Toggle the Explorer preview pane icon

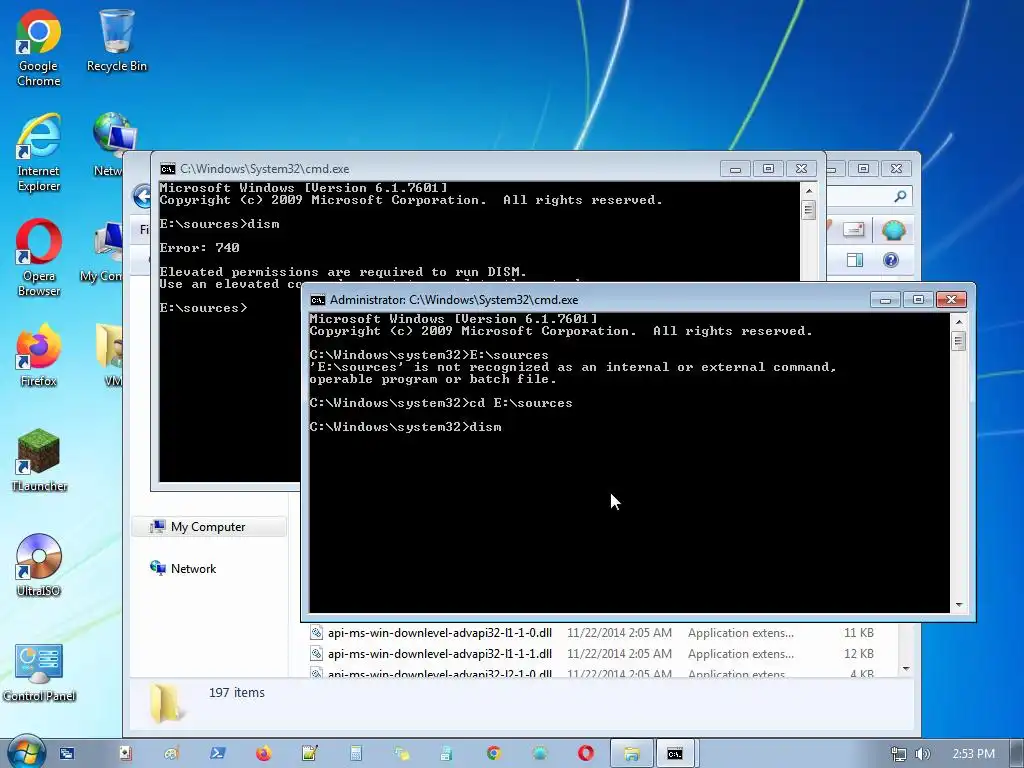(x=855, y=261)
